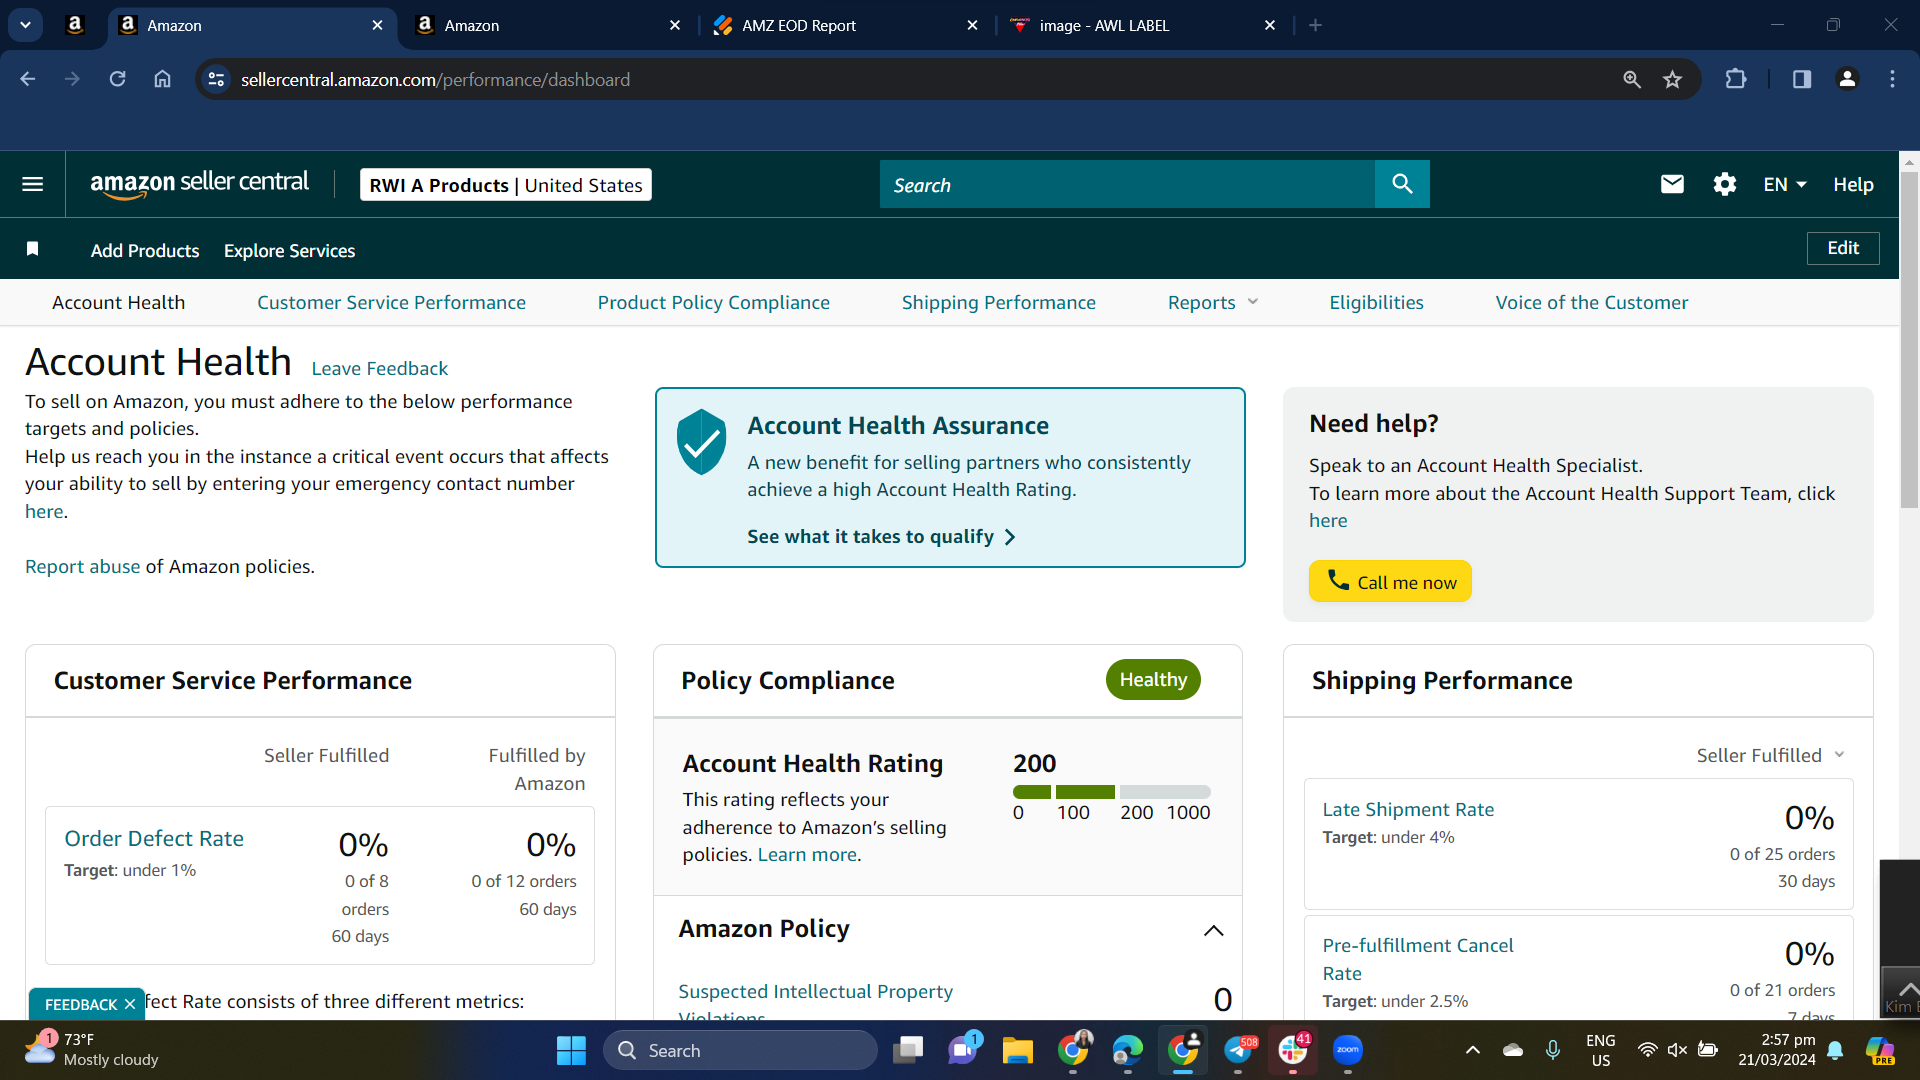The image size is (1920, 1080).
Task: Open the Report abuse link
Action: click(82, 566)
